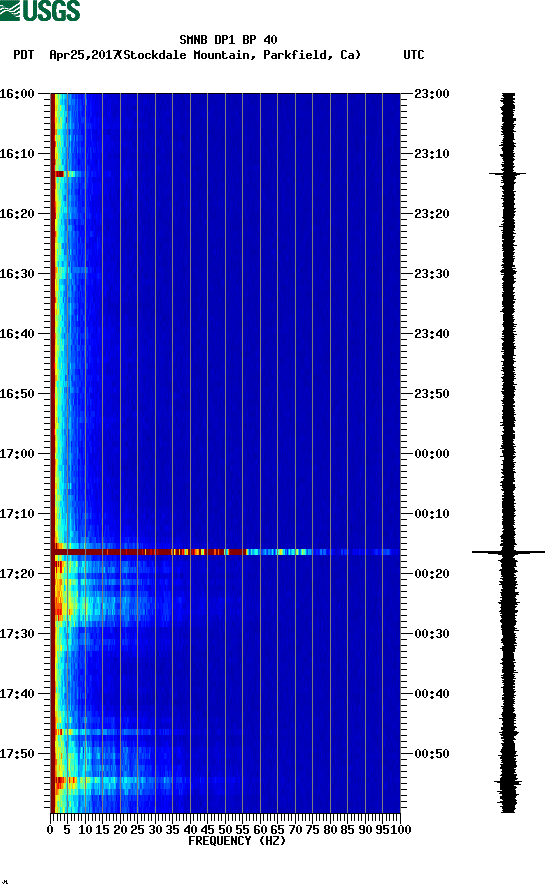The image size is (552, 893).
Task: Click the 16:00 PDT time label
Action: [17, 94]
